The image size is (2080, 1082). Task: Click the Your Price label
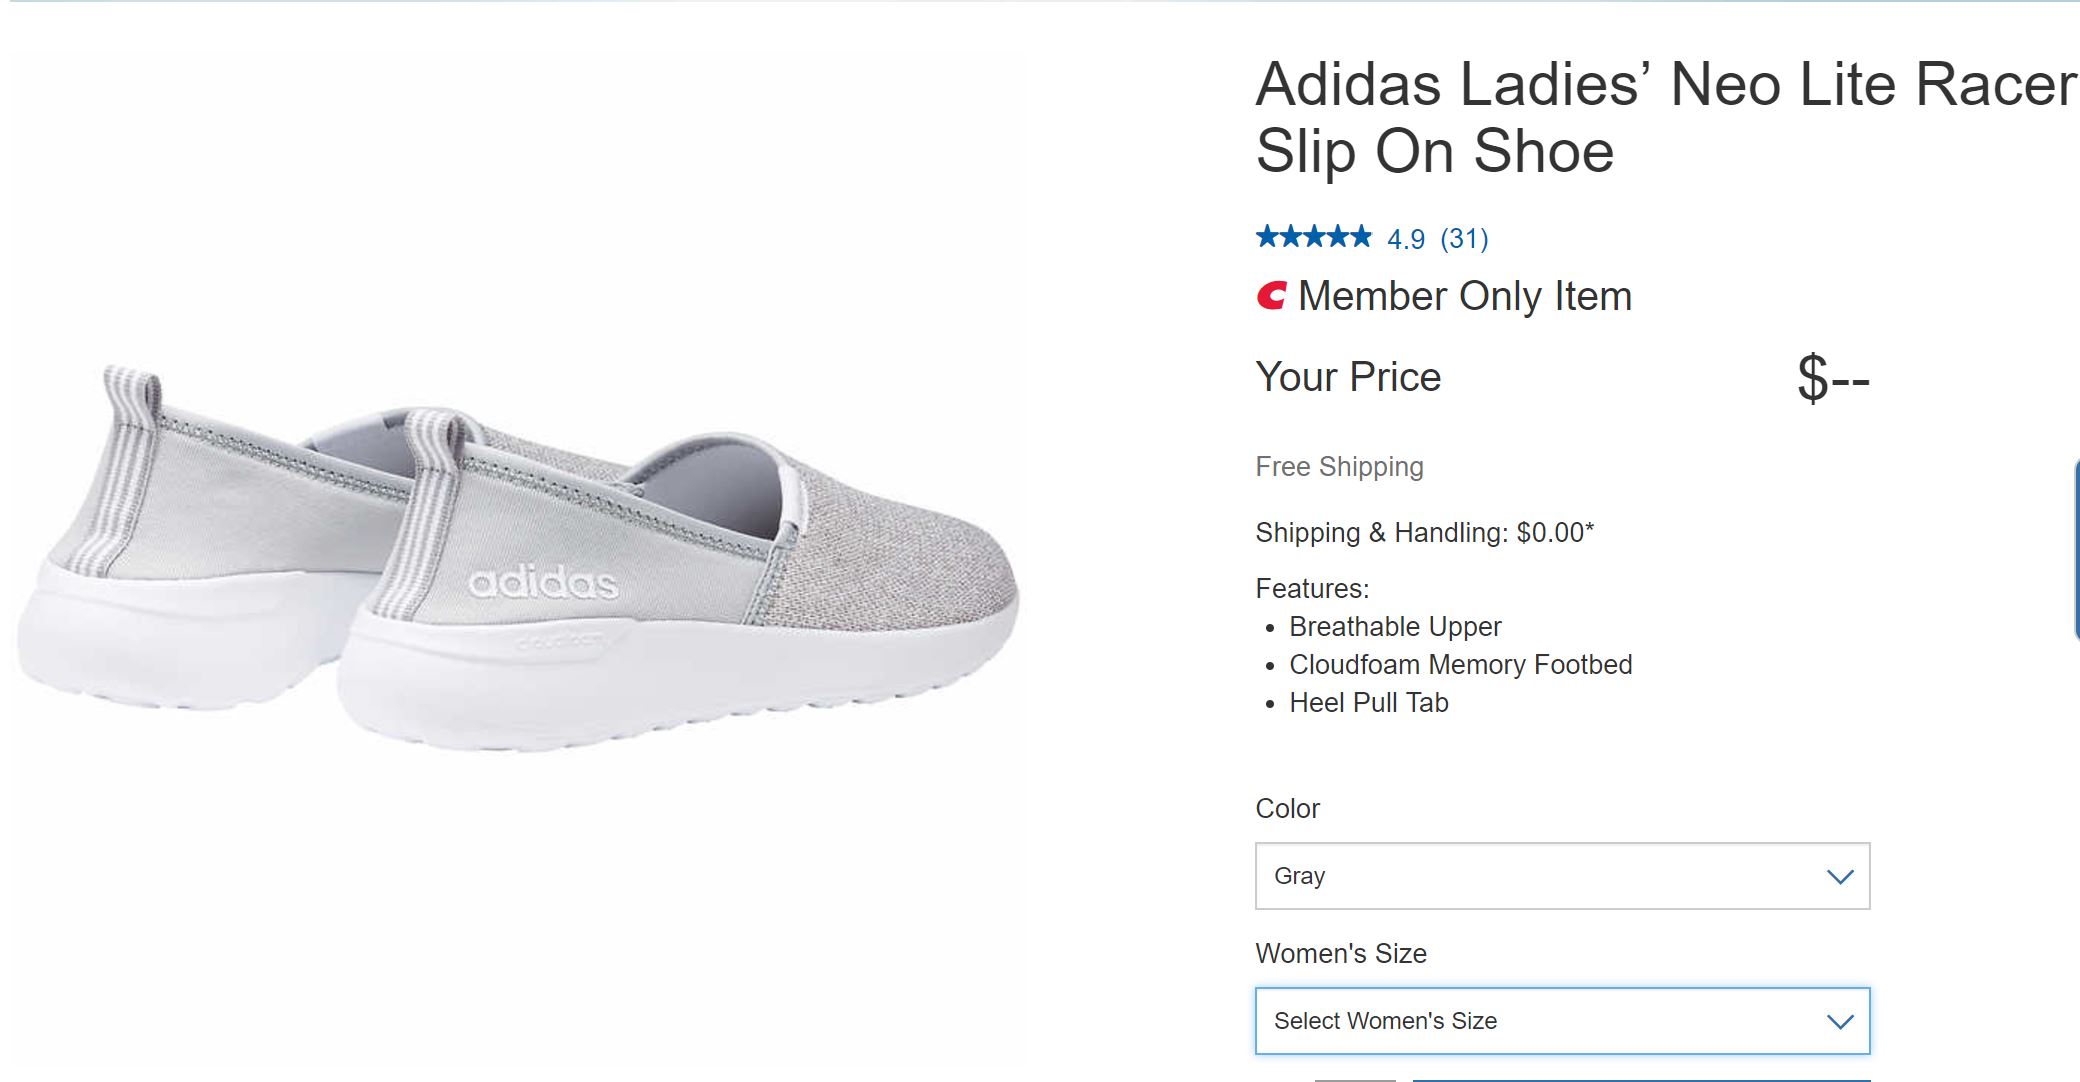pos(1348,377)
